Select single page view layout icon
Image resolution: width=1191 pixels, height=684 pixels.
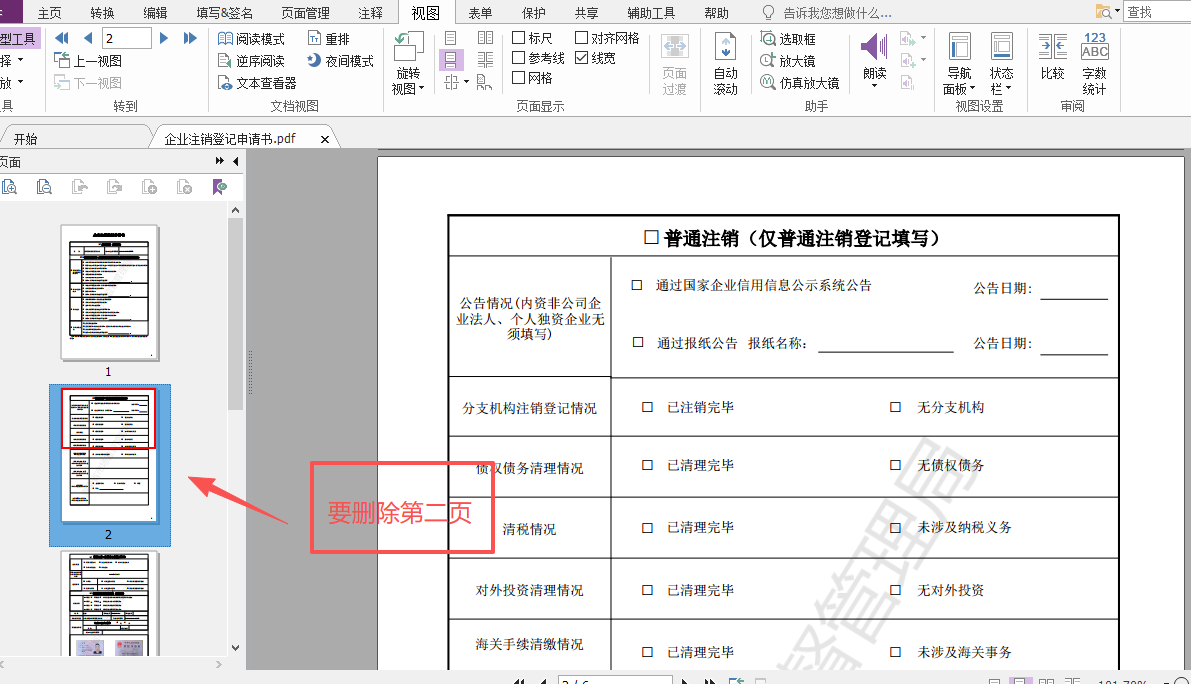pyautogui.click(x=450, y=38)
